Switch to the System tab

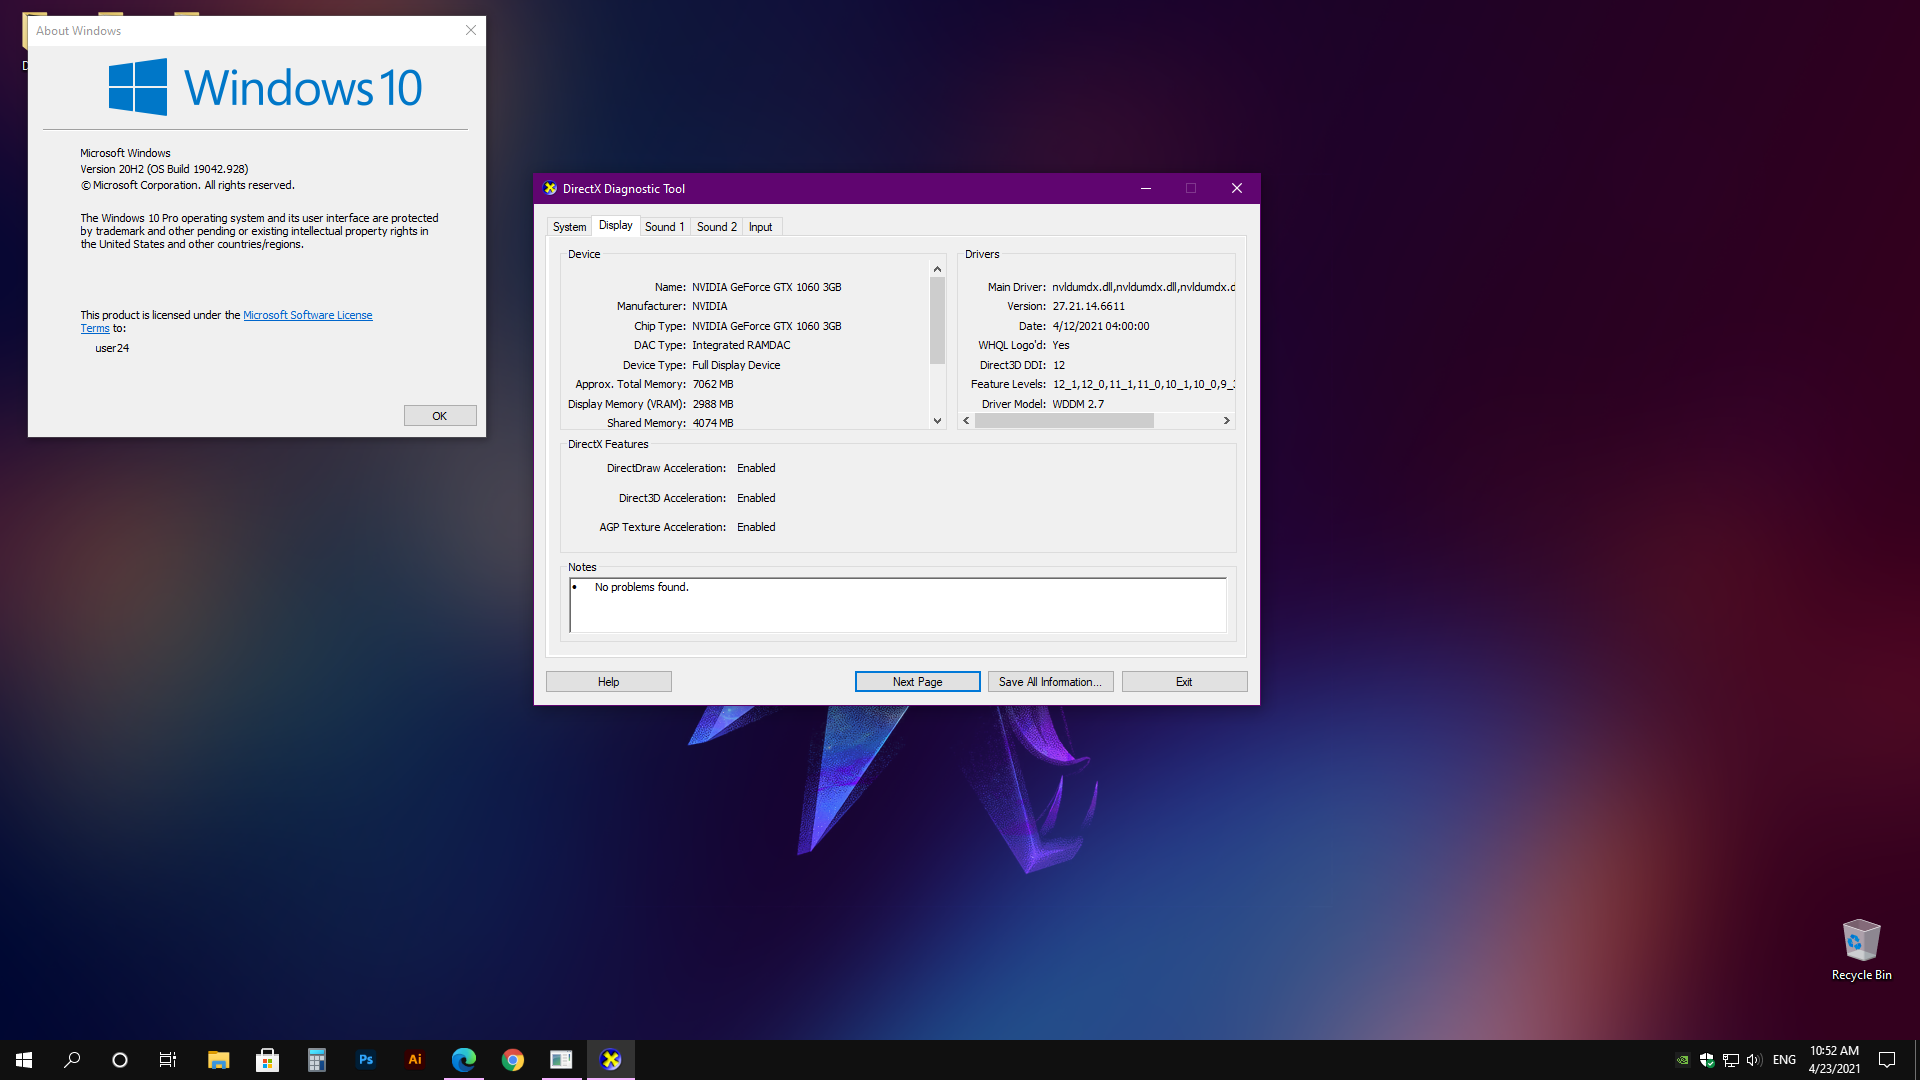pos(569,227)
